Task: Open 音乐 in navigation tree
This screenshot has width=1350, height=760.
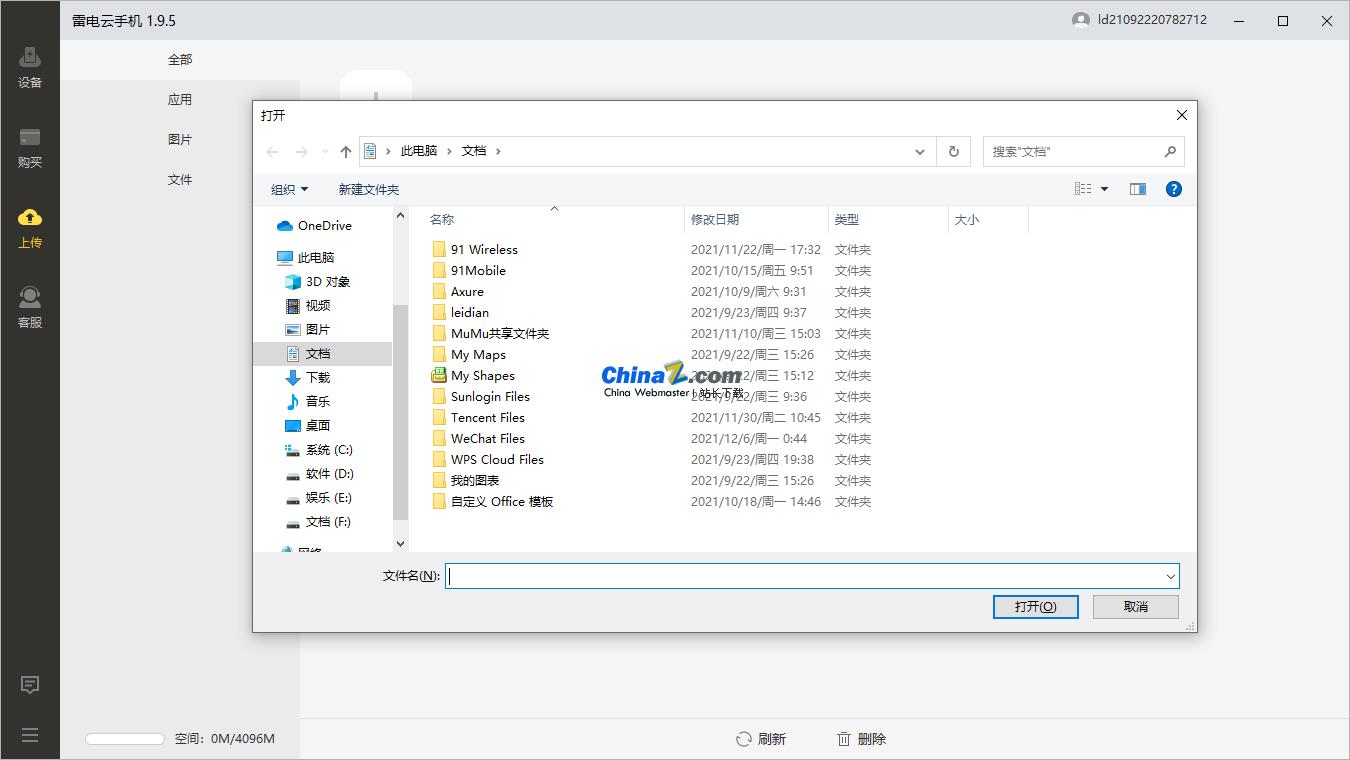Action: point(308,402)
